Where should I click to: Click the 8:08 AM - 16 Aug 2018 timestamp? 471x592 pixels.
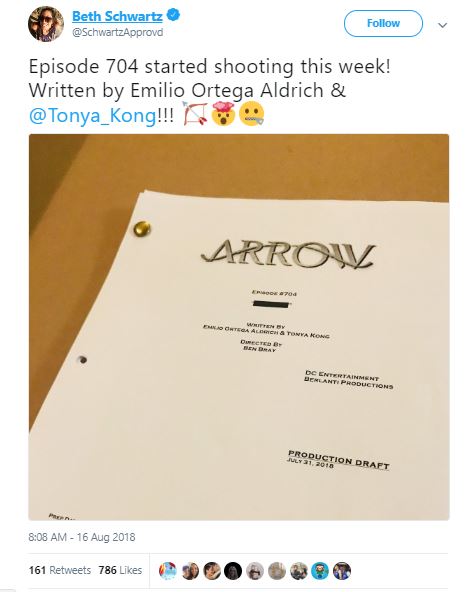(82, 537)
